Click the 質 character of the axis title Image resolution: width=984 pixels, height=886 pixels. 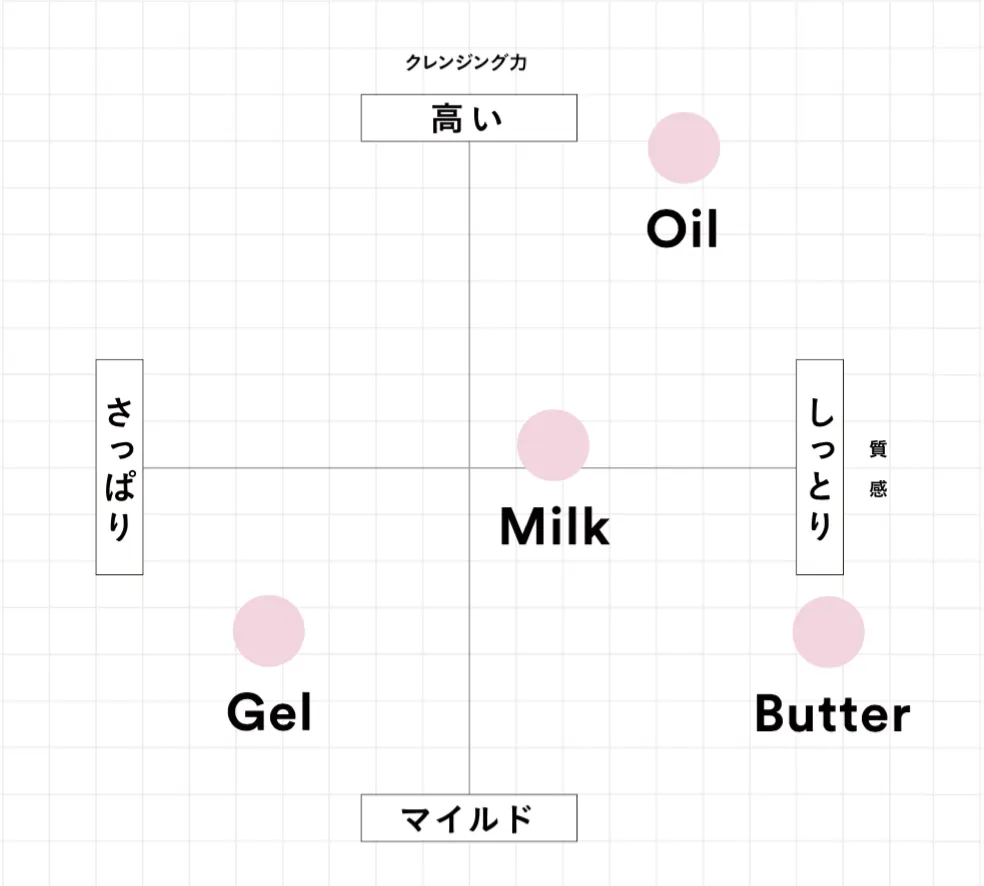coord(878,449)
